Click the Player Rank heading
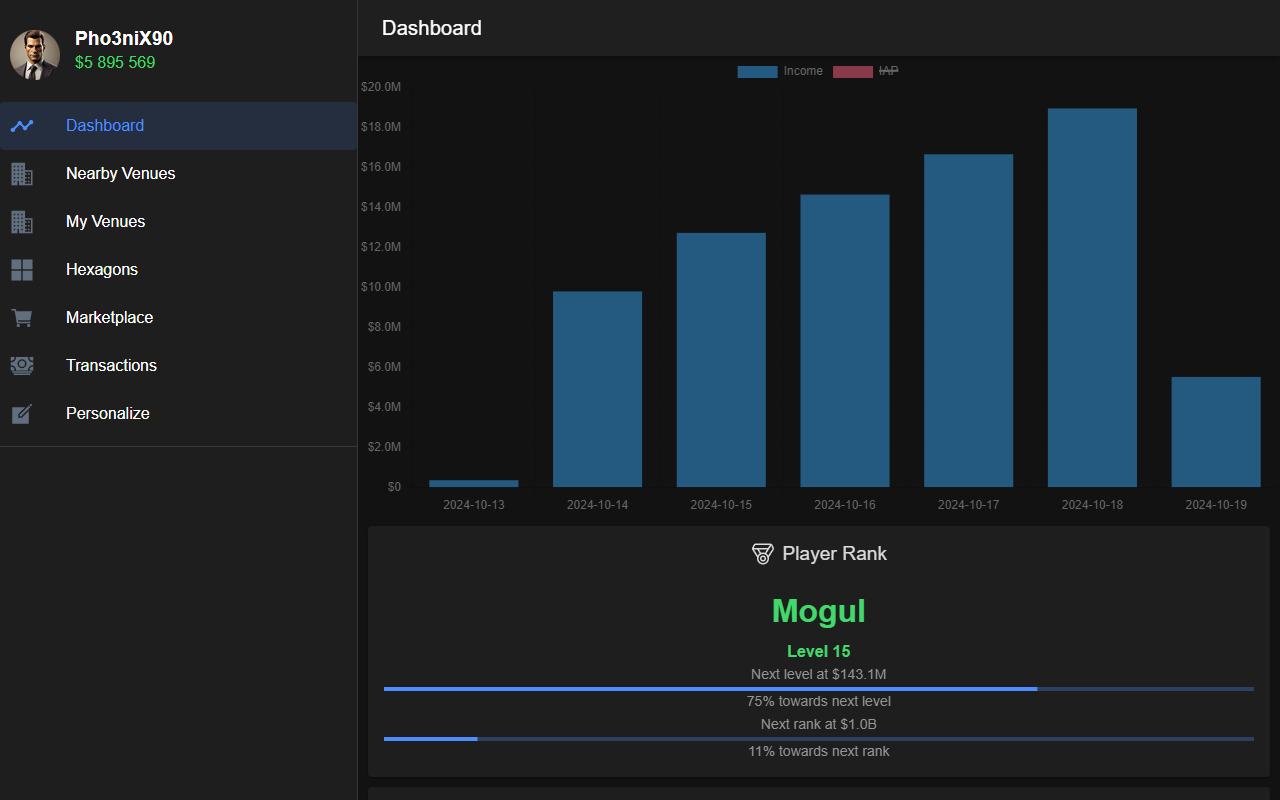The height and width of the screenshot is (800, 1280). pos(835,554)
